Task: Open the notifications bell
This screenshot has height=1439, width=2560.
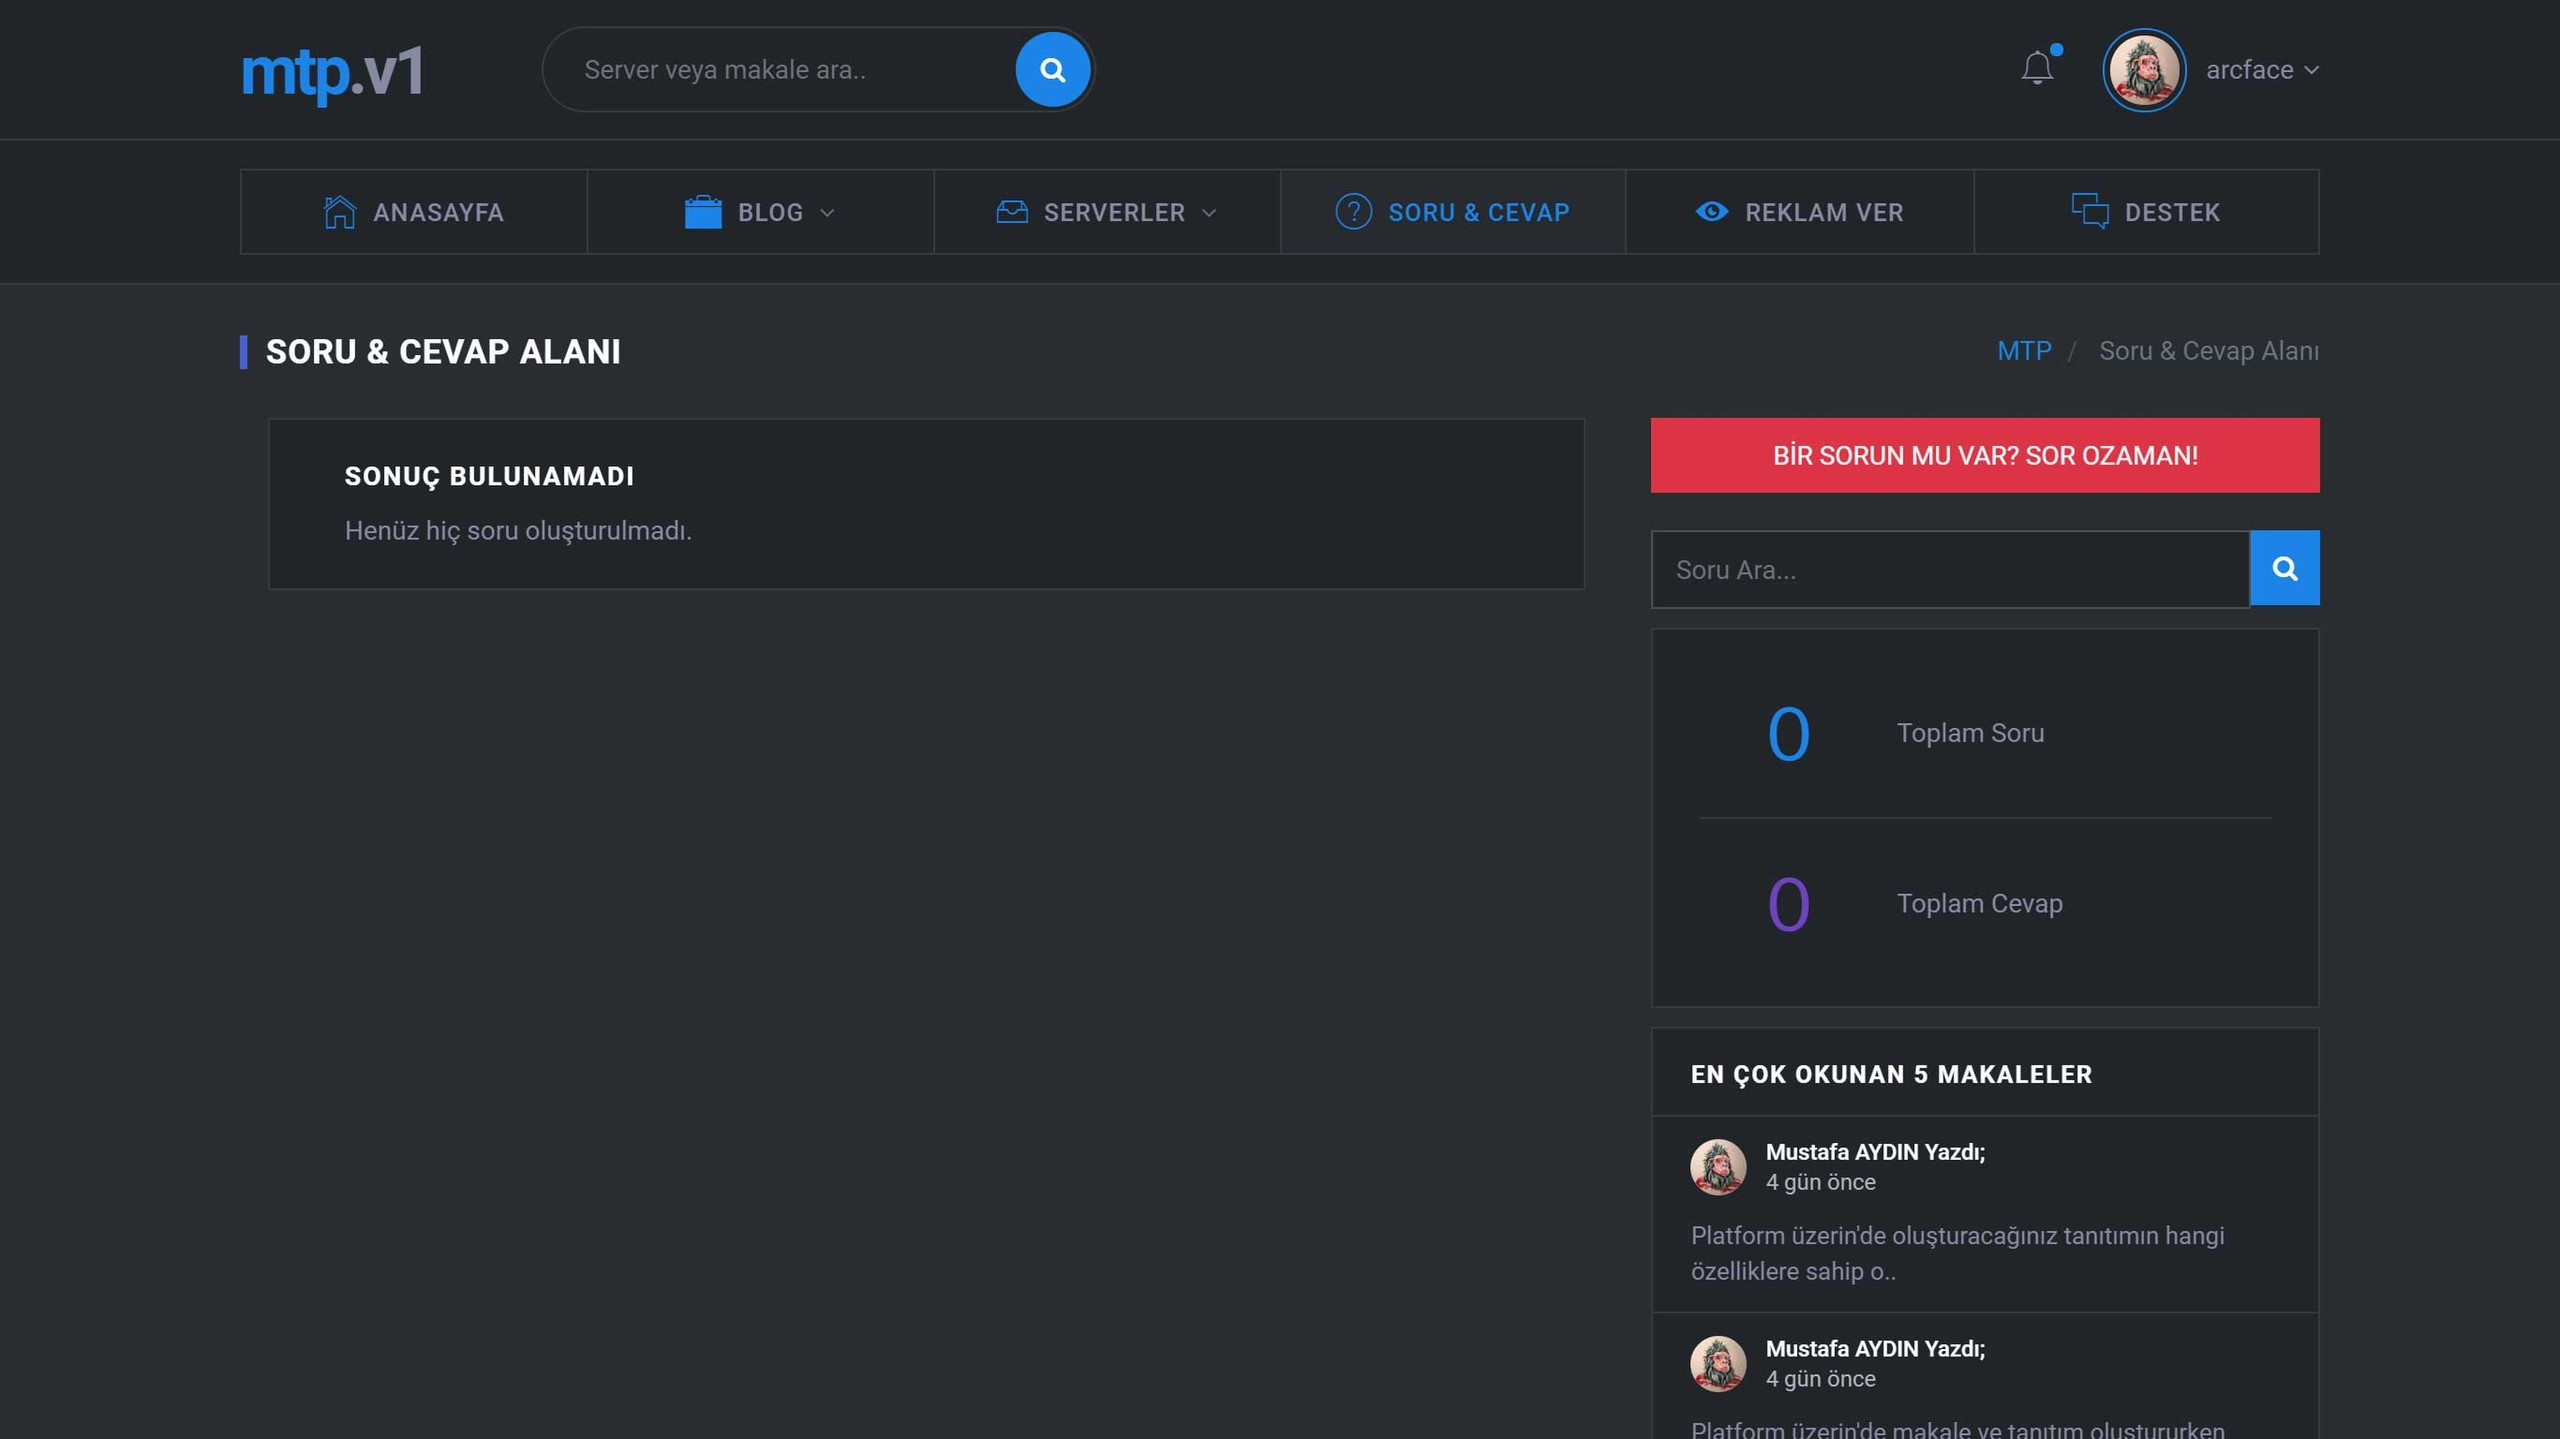Action: pyautogui.click(x=2037, y=68)
